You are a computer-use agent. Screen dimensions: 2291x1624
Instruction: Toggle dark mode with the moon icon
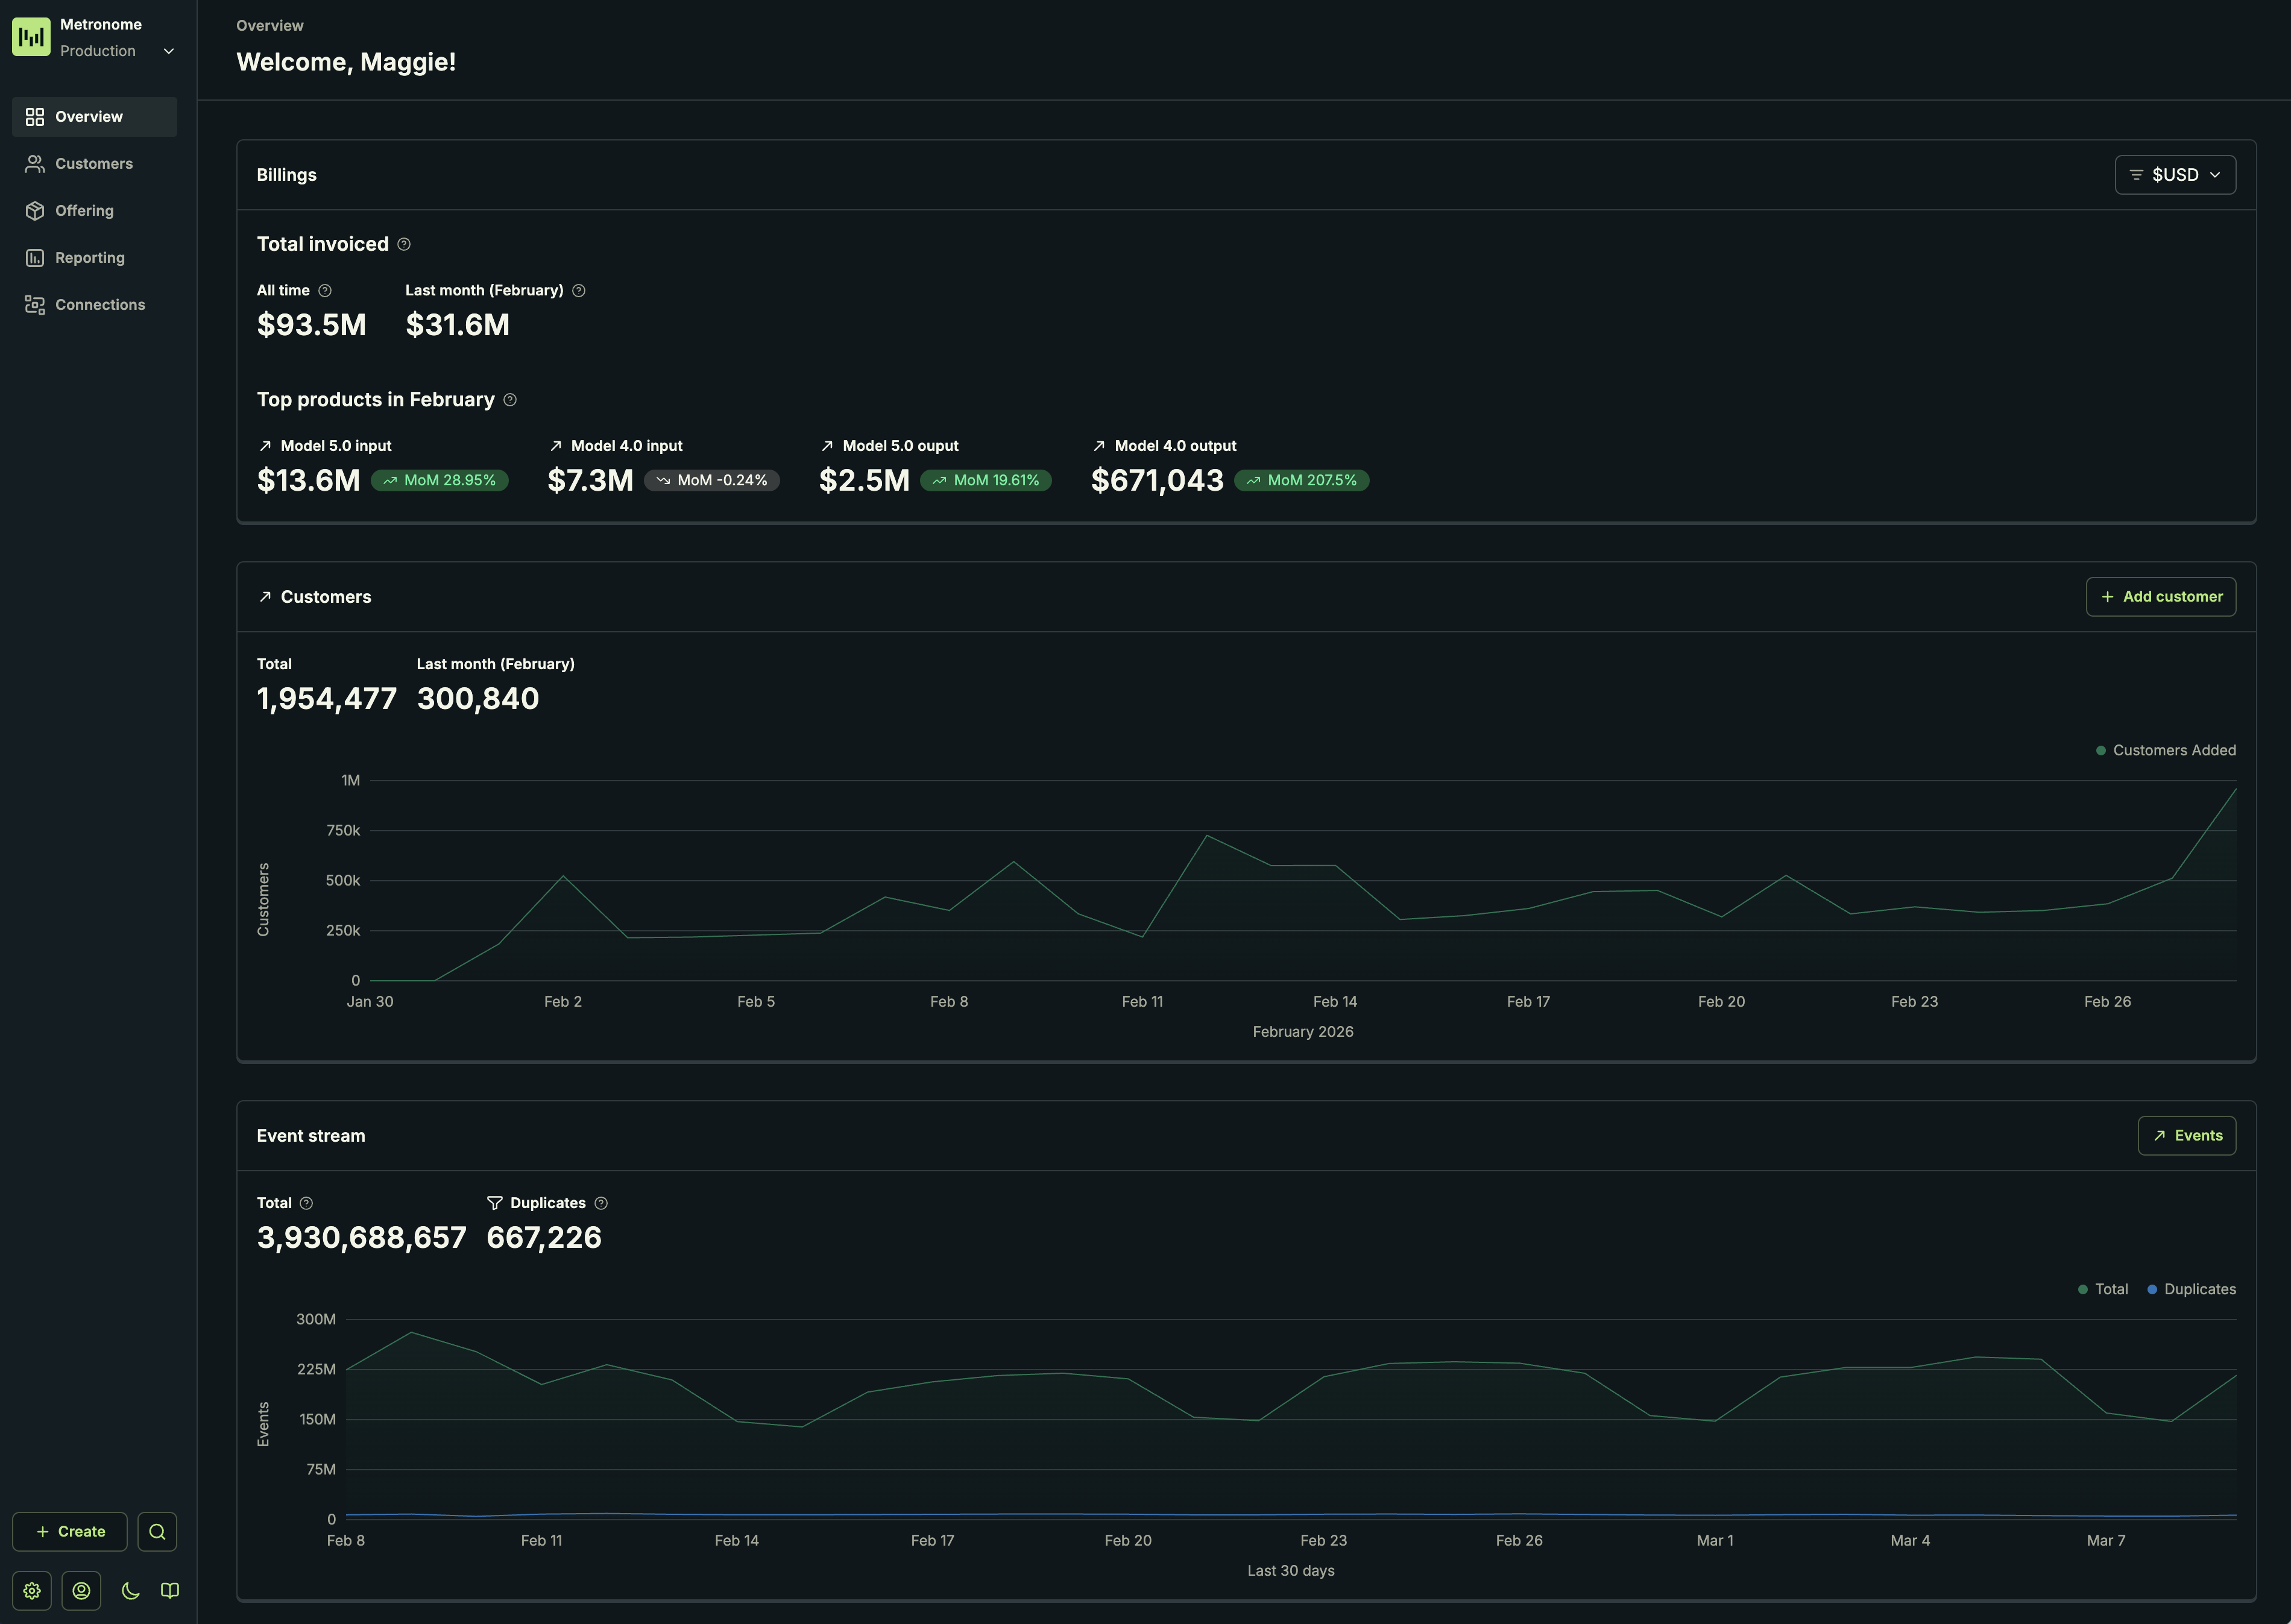pyautogui.click(x=131, y=1591)
